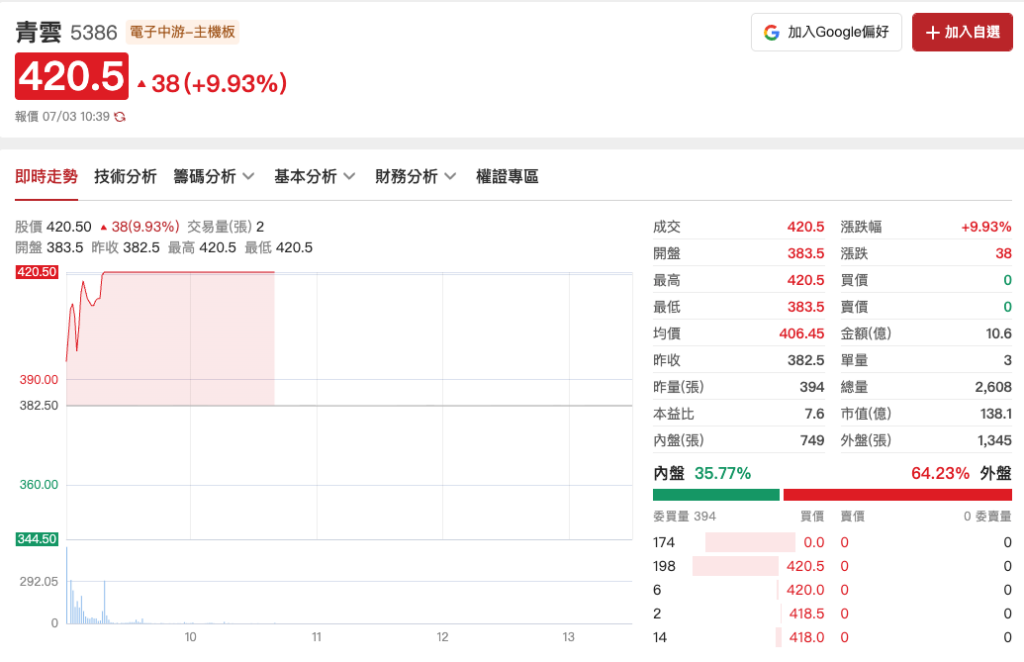Click the bid volume 198 bar

pyautogui.click(x=735, y=566)
